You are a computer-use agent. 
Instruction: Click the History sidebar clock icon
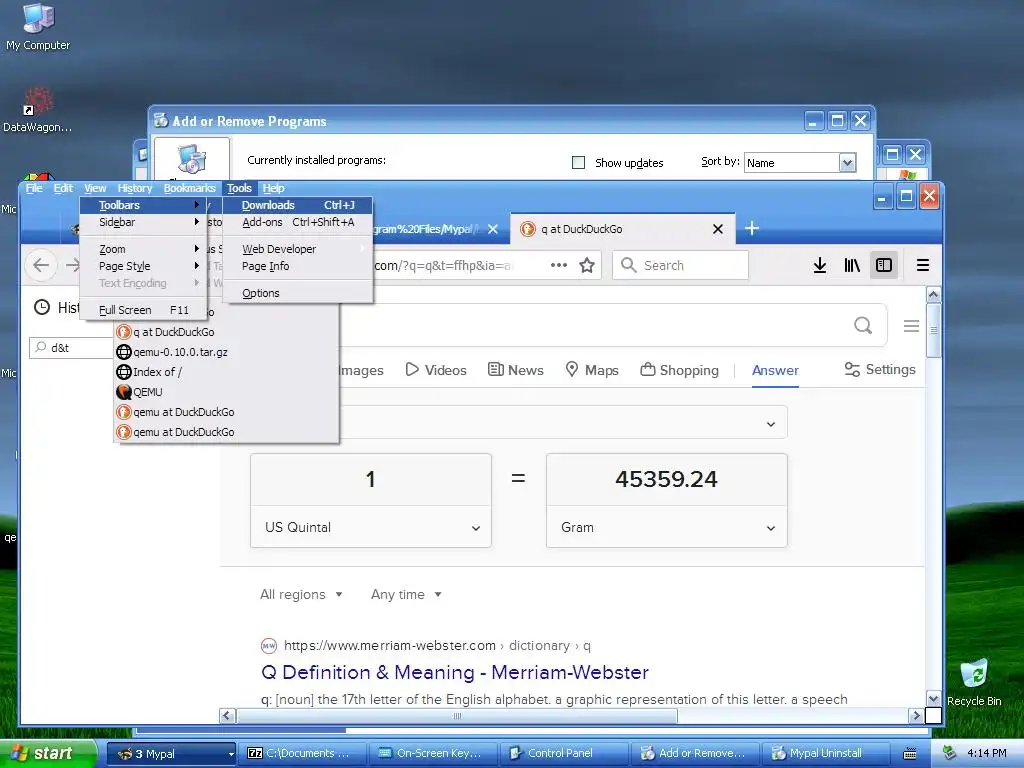click(x=42, y=308)
